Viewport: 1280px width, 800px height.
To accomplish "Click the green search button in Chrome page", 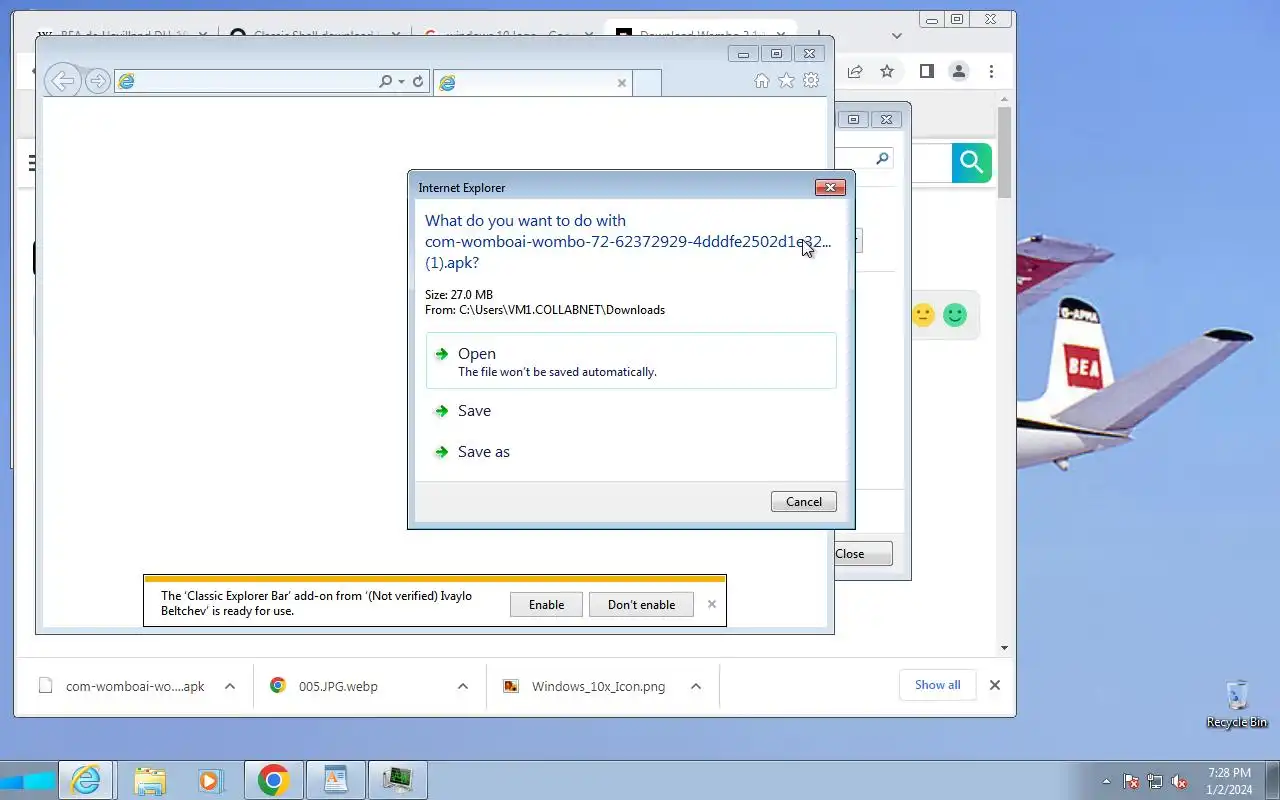I will tap(971, 162).
